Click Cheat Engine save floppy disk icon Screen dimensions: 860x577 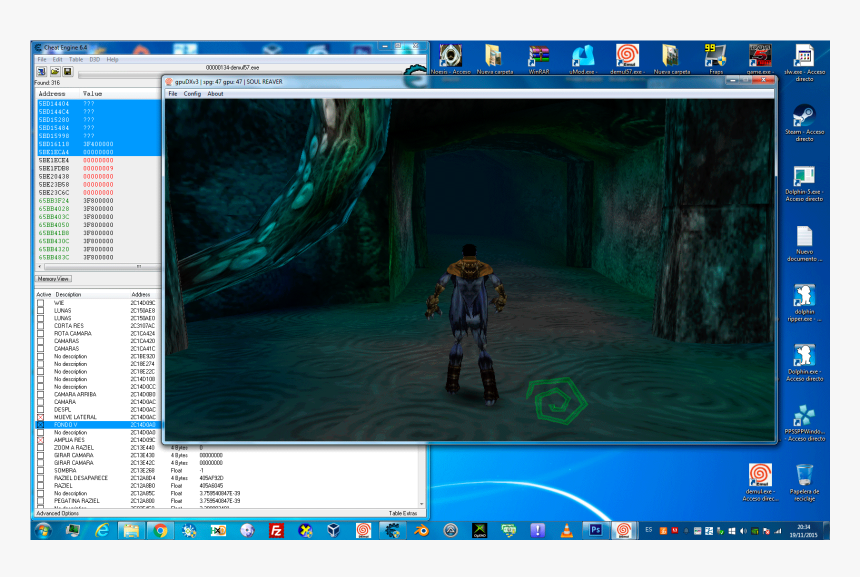coord(67,71)
